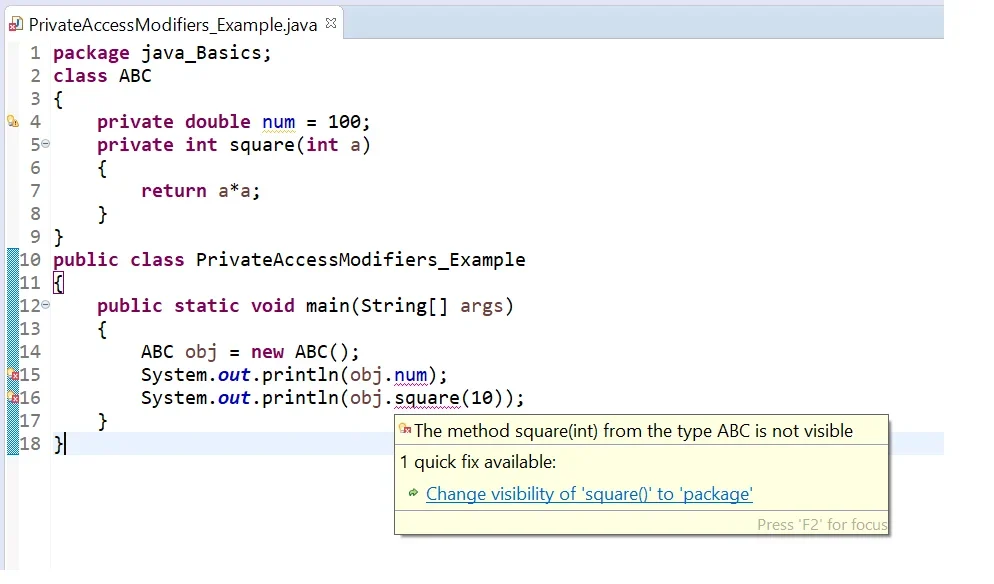Click the opening brace on line 11
The height and width of the screenshot is (584, 994).
[x=58, y=283]
